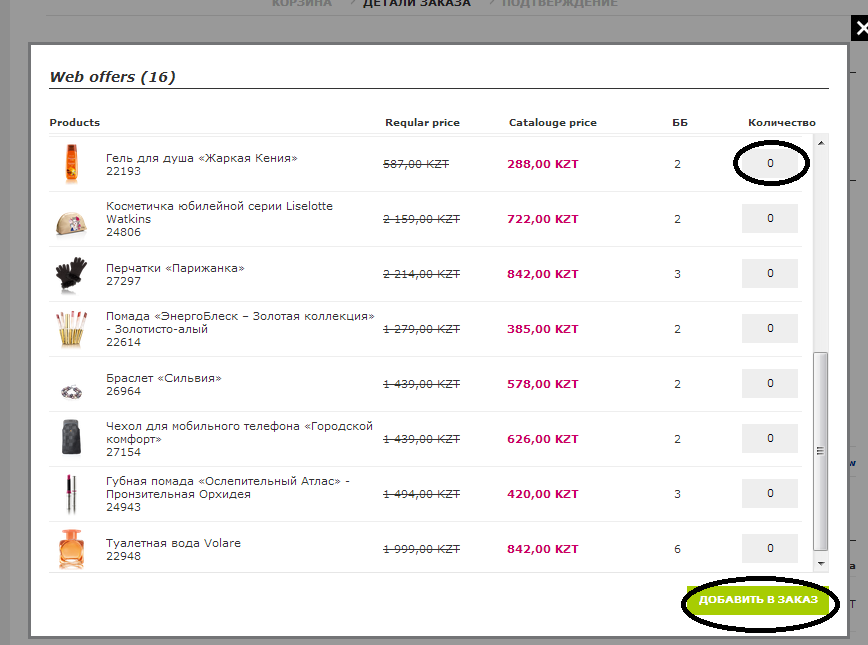Click the scrollbar down arrow
Viewport: 868px width, 645px height.
[x=822, y=564]
